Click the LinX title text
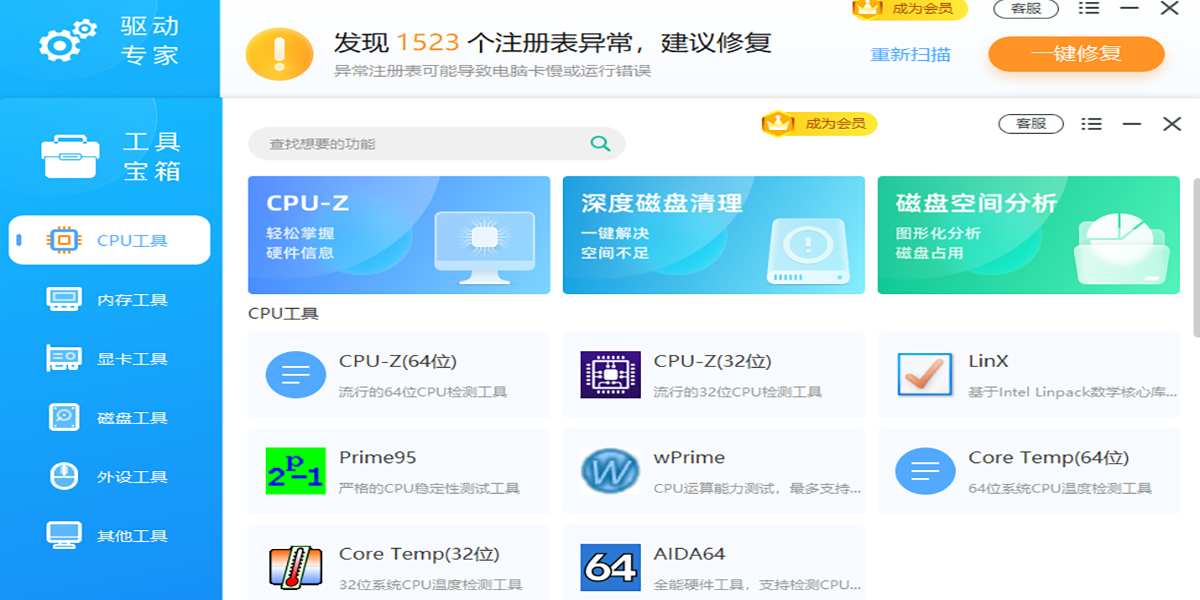 point(988,362)
